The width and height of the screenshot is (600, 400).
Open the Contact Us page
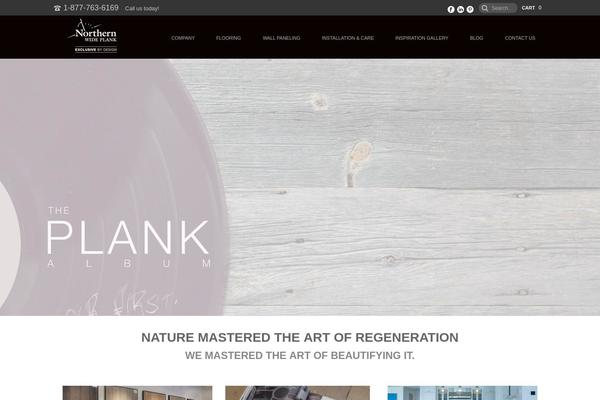[x=520, y=38]
